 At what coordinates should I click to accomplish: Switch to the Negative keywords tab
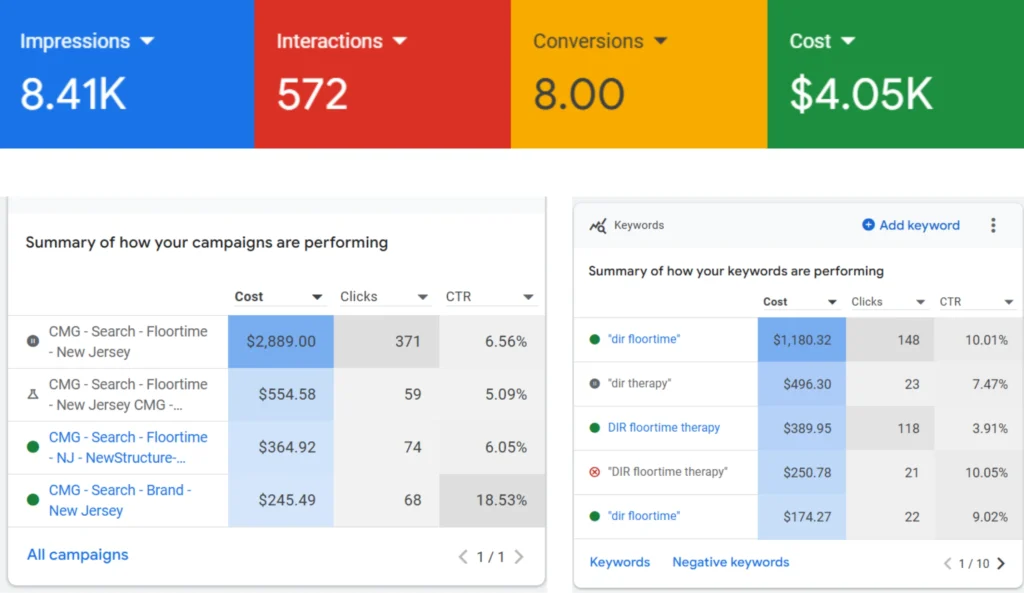click(730, 562)
